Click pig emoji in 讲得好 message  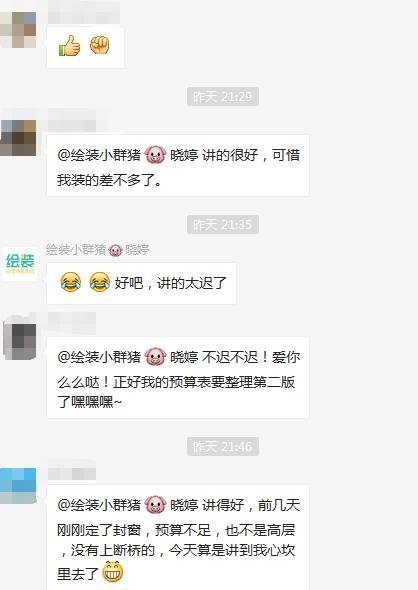pos(155,505)
